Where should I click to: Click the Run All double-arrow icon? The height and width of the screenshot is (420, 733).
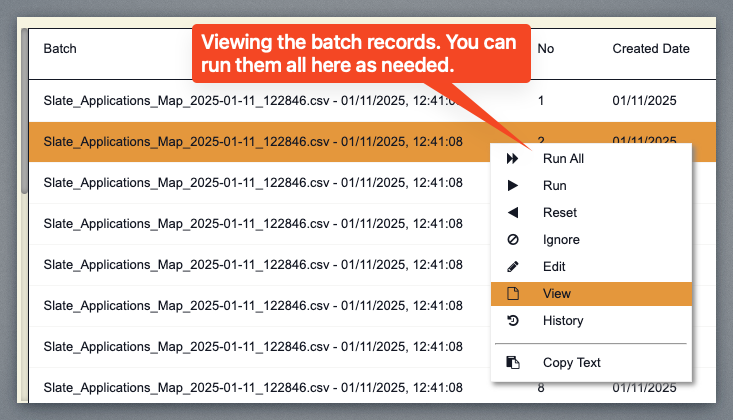pos(513,158)
